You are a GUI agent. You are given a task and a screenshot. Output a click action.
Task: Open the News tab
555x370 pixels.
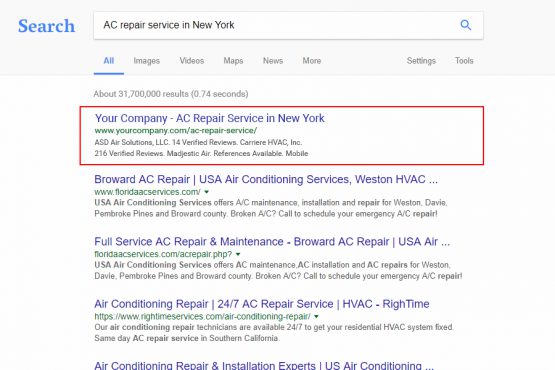273,61
